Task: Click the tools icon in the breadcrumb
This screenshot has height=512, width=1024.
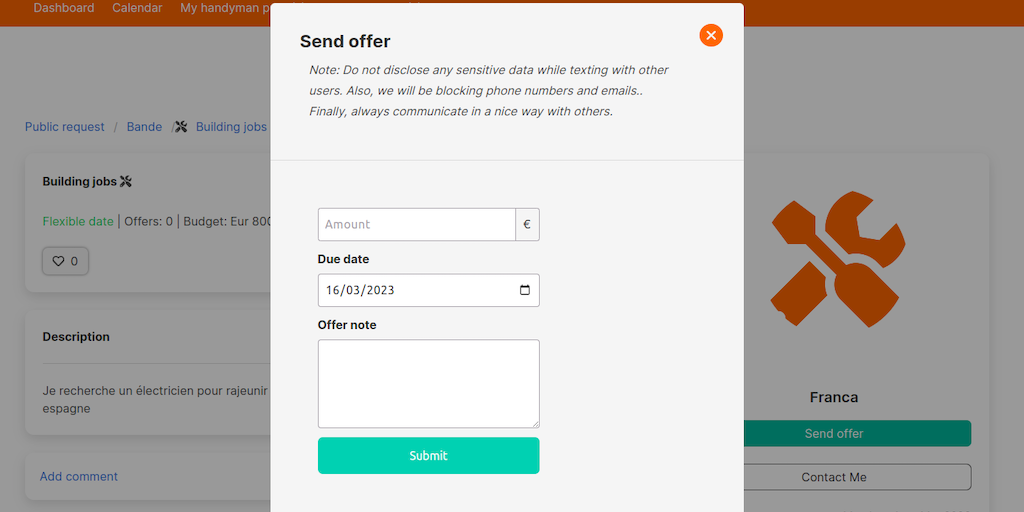Action: pos(181,127)
